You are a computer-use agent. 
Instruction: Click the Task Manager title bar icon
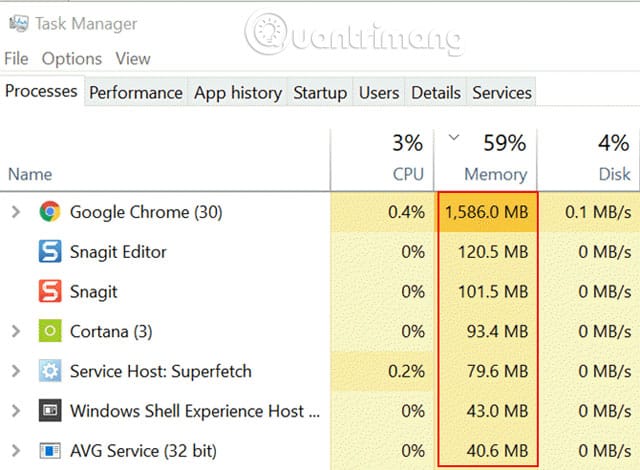tap(19, 24)
